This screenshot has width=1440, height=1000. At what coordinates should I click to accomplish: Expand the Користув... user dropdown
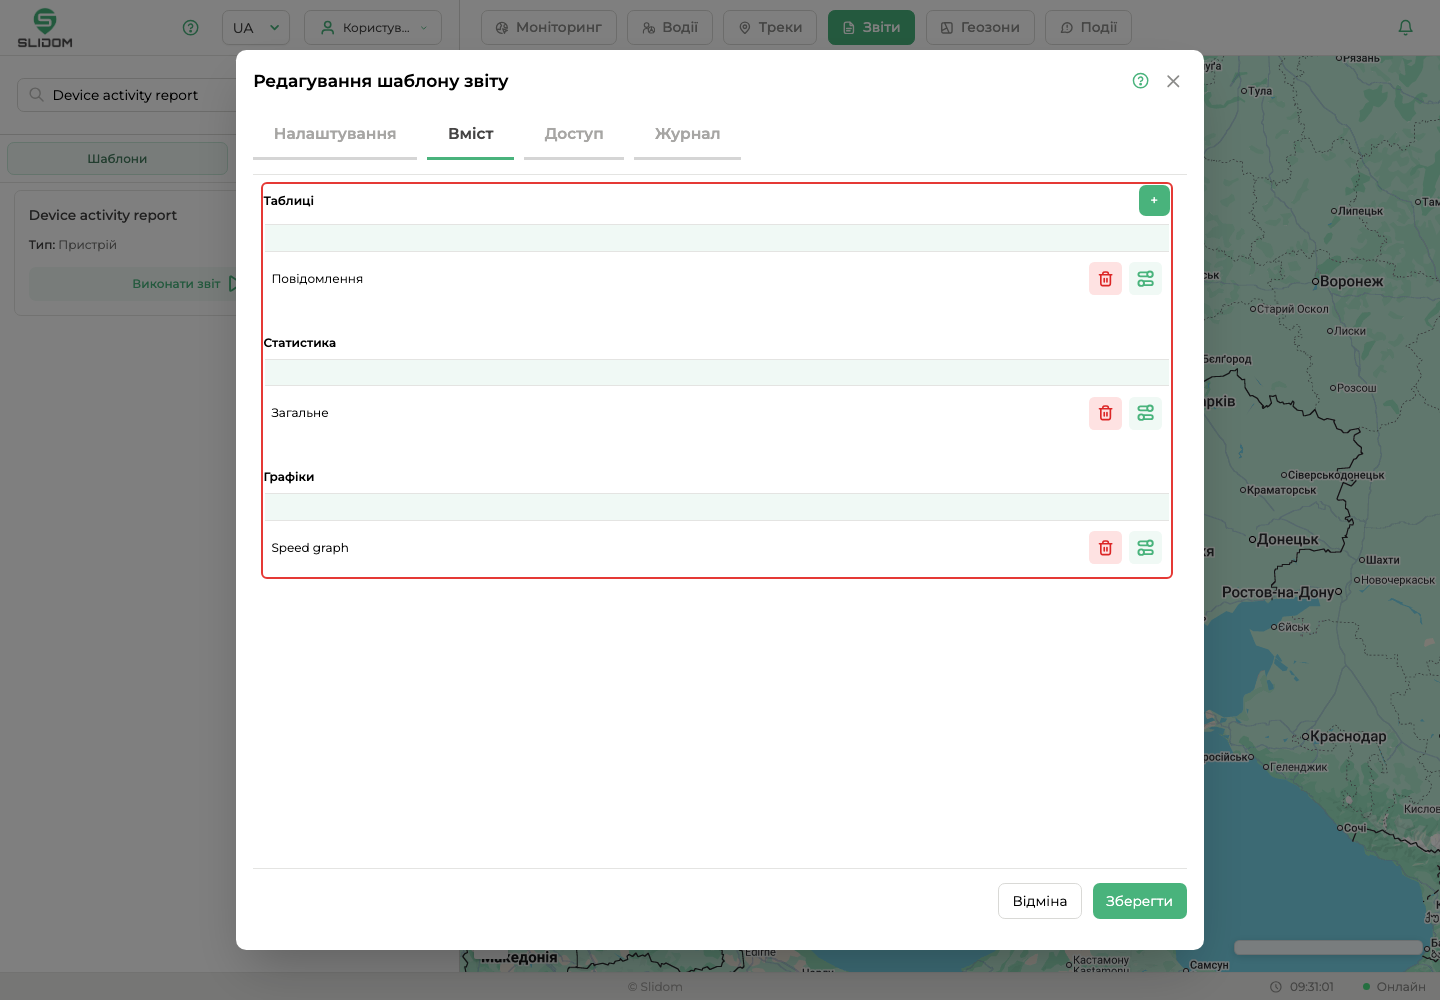tap(373, 28)
